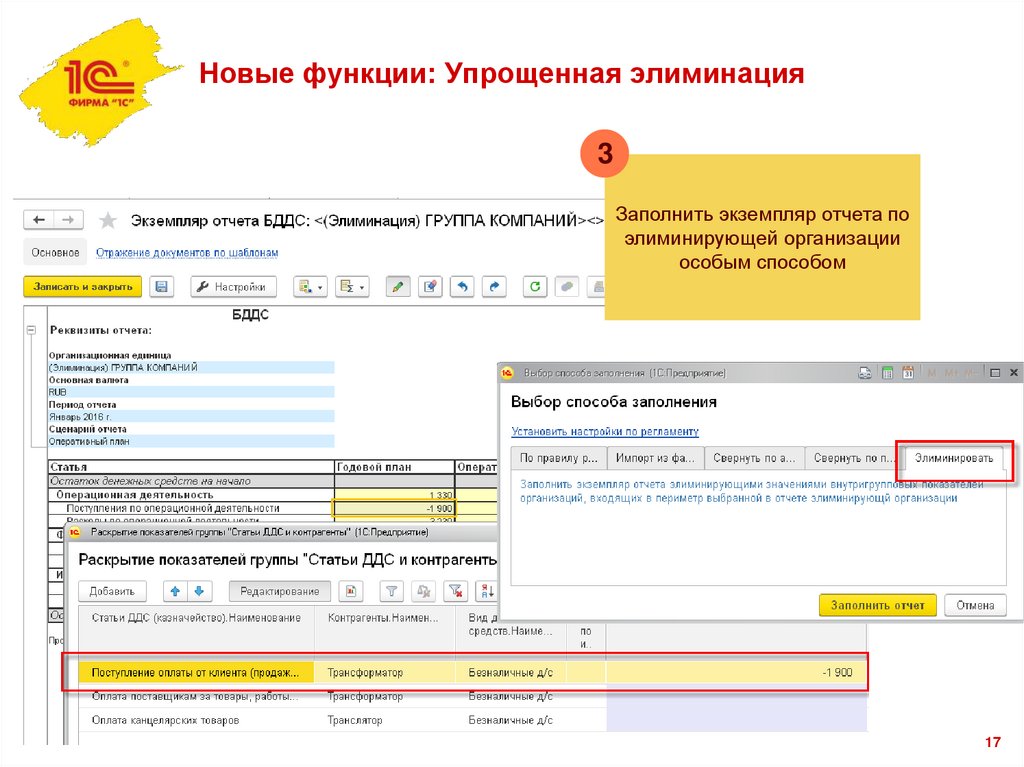Go forward with the right arrow button
The image size is (1024, 767).
[68, 220]
